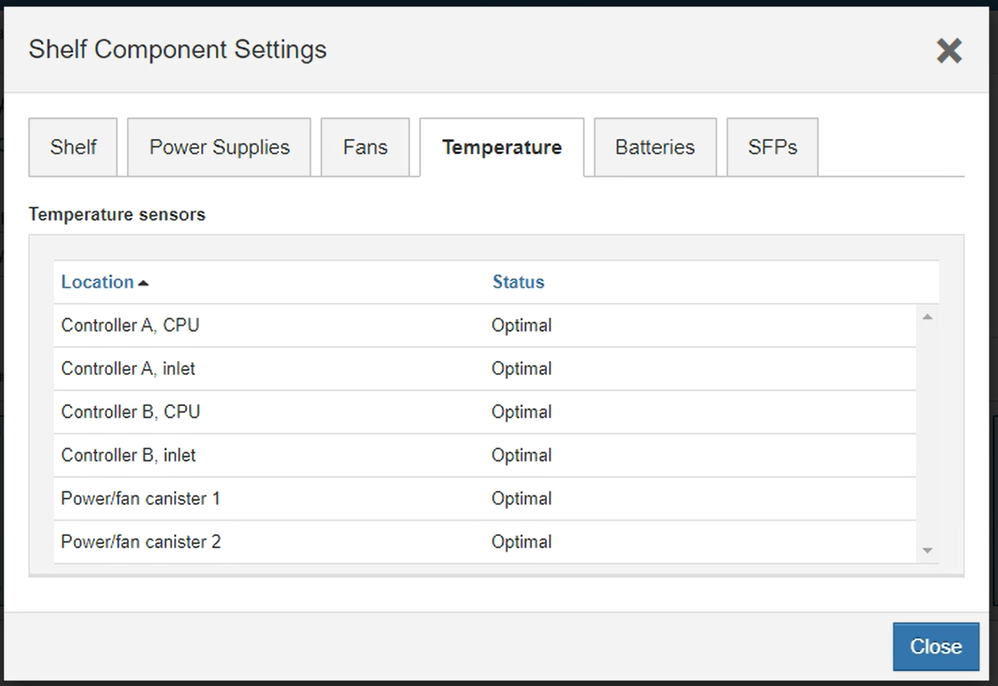
Task: Click Optimal status for Controller A, CPU
Action: [x=521, y=326]
